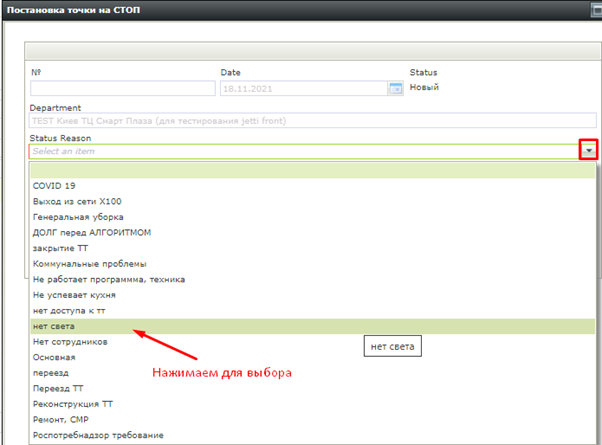
Task: Choose highlighted "нет света" option
Action: tap(313, 326)
